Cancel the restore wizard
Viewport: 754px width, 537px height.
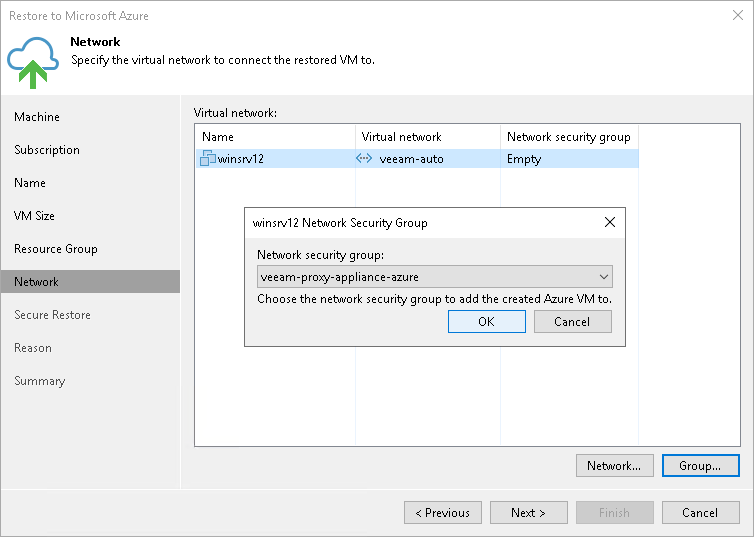[701, 512]
